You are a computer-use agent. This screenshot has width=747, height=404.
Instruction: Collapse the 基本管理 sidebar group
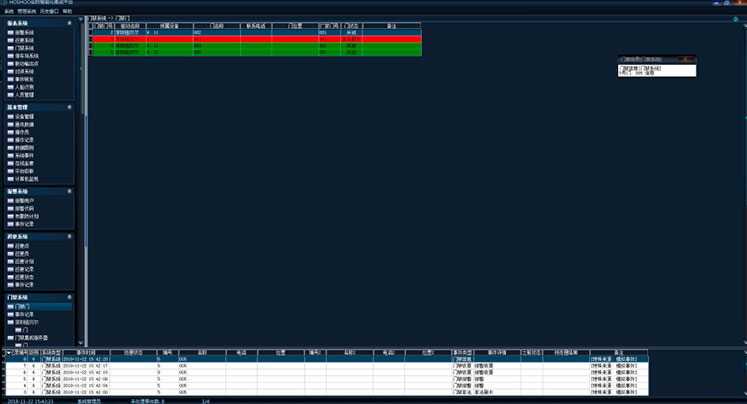(x=70, y=106)
